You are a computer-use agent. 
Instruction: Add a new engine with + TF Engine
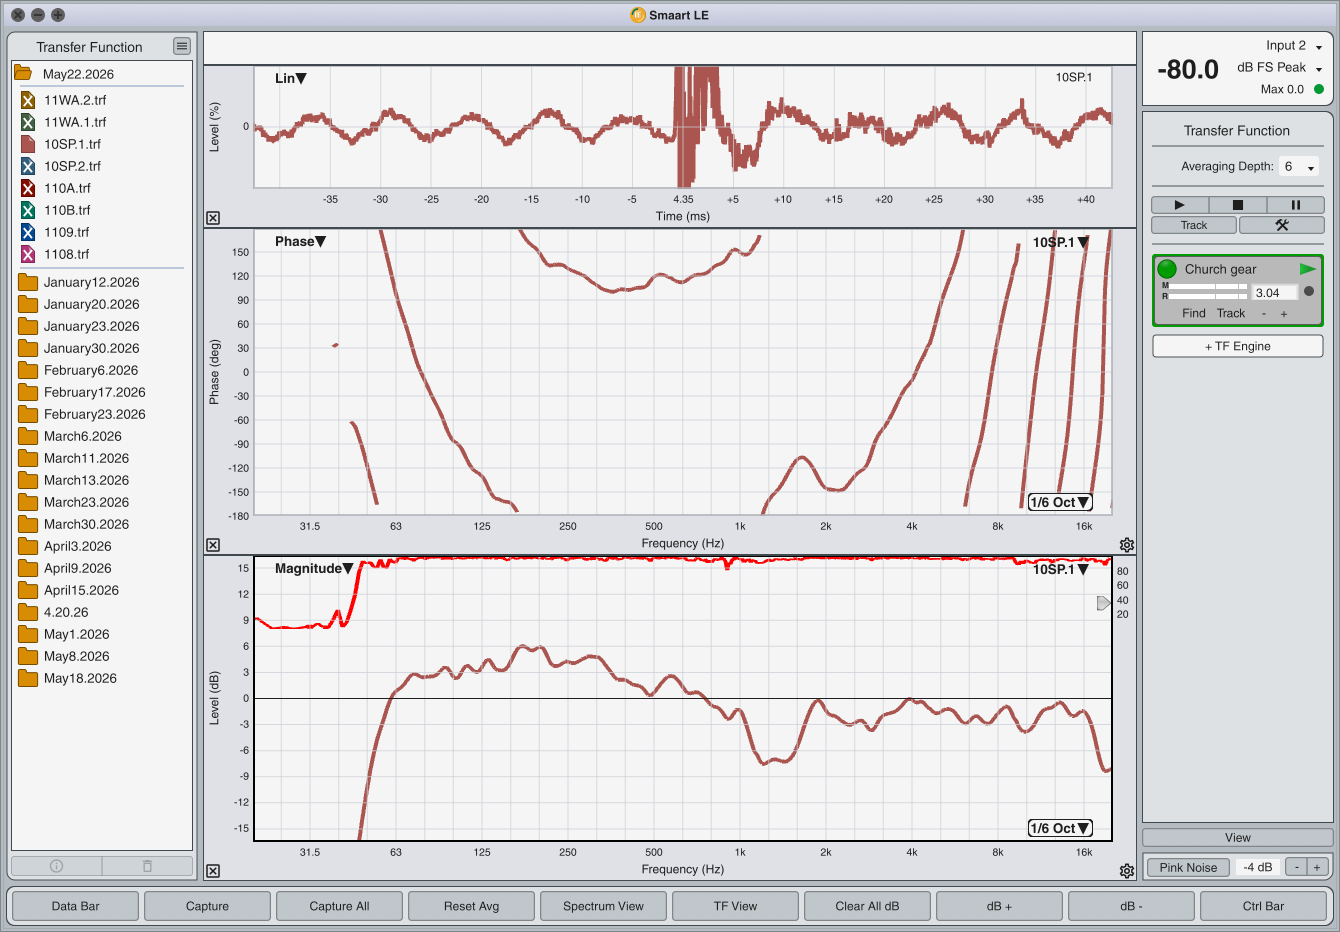1238,346
